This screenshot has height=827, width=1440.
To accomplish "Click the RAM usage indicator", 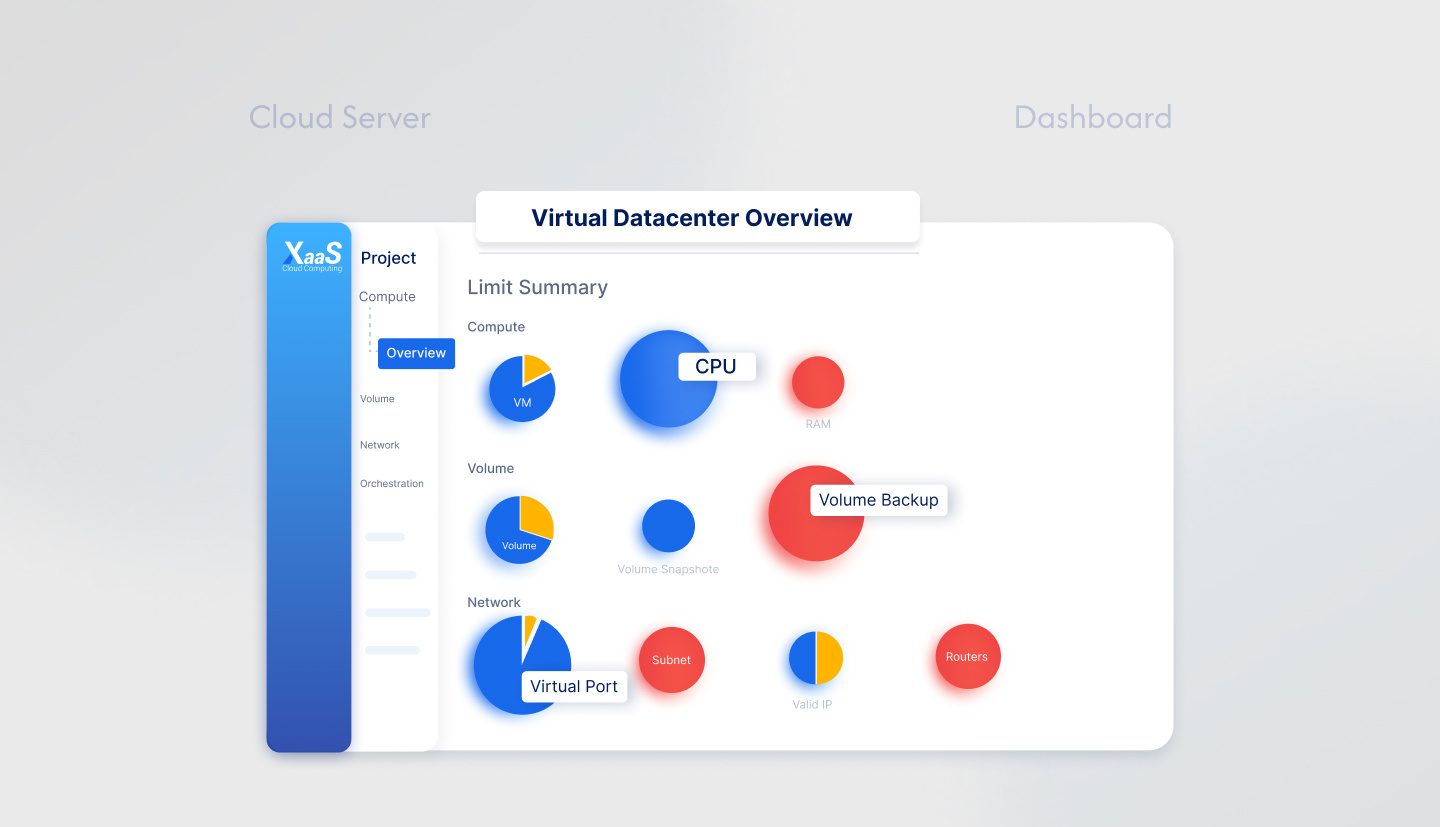I will [817, 382].
